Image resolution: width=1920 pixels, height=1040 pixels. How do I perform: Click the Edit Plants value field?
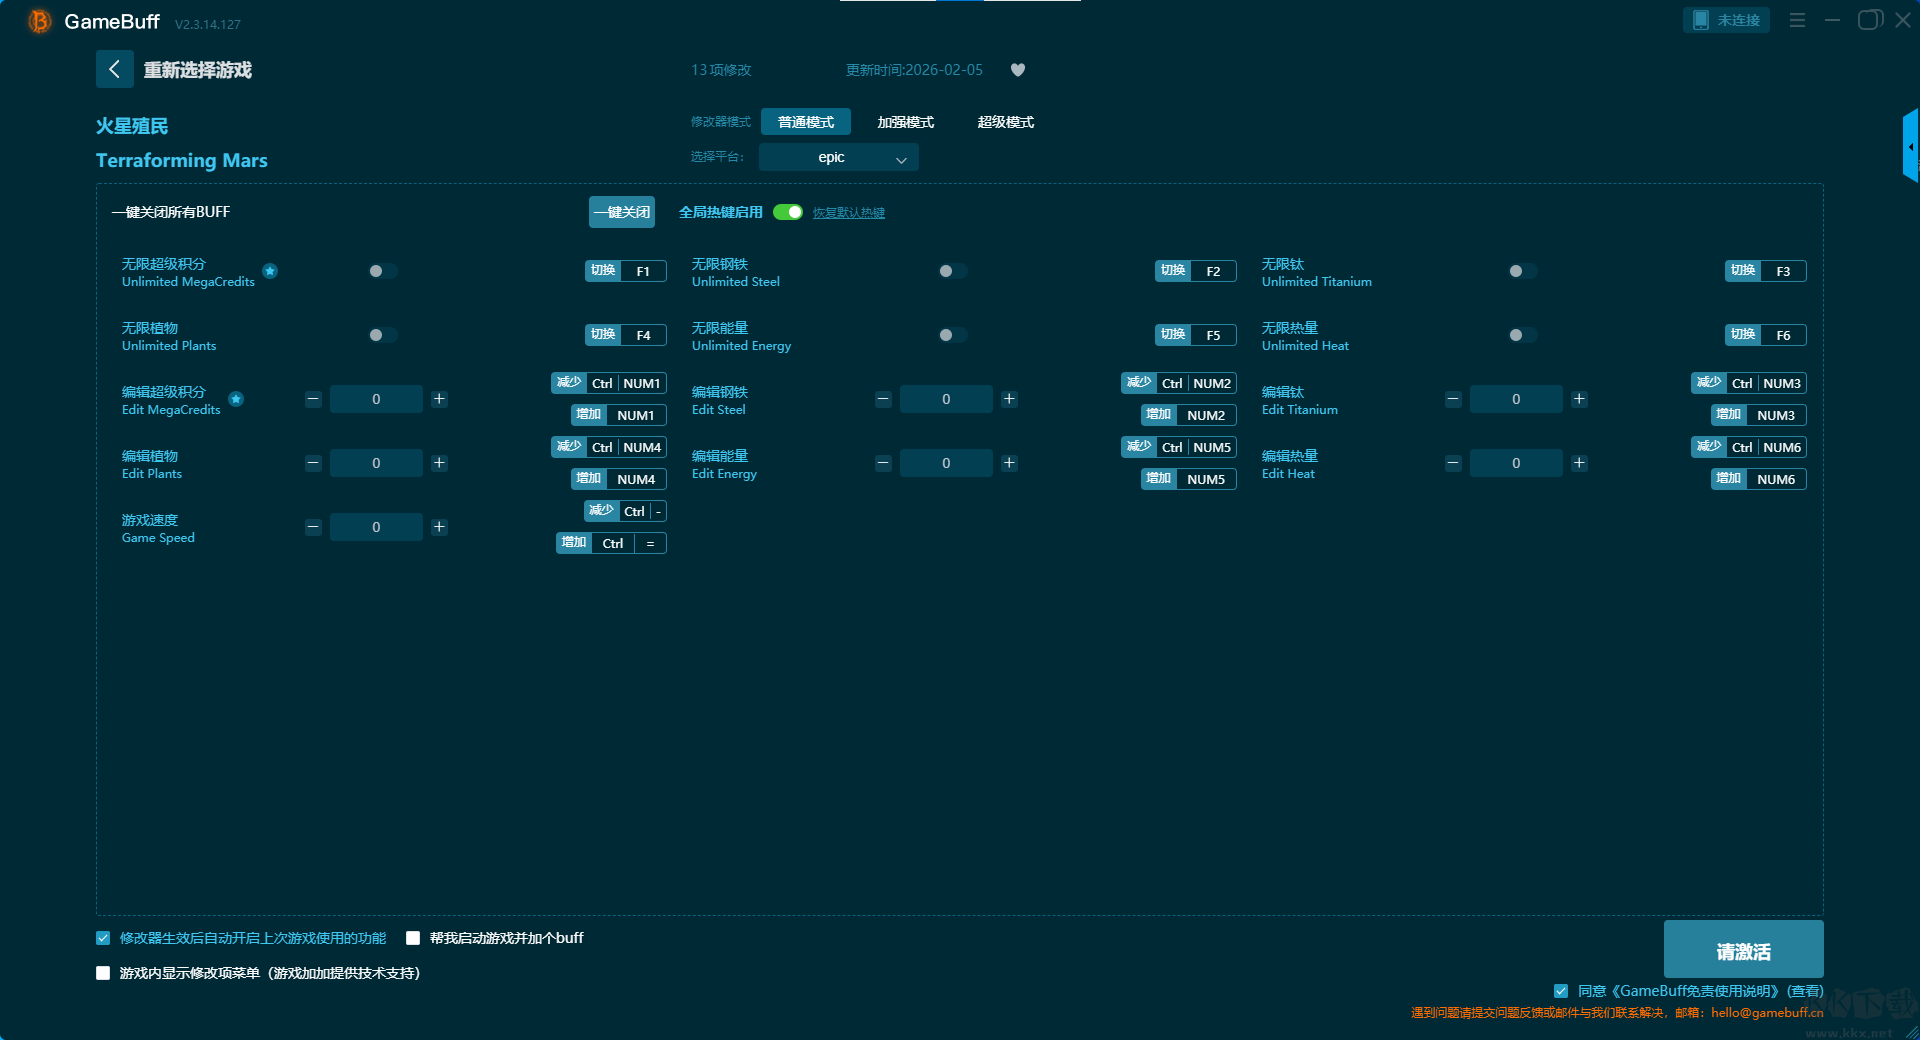(376, 463)
